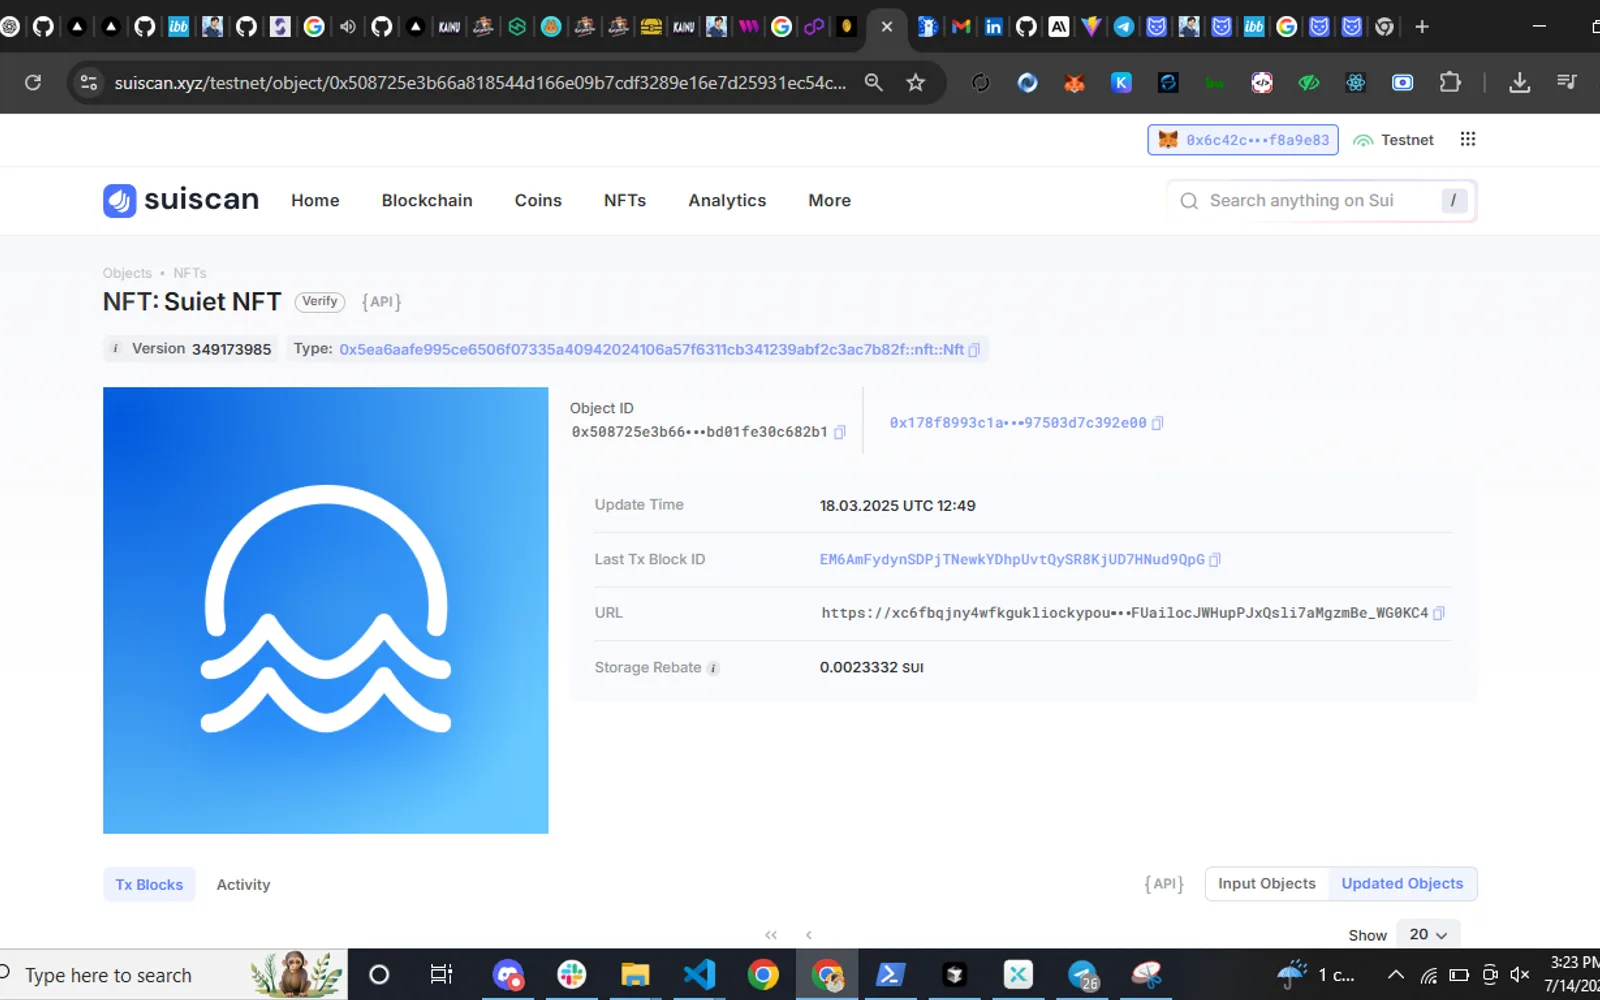Open the More menu
1600x1000 pixels.
pos(829,200)
